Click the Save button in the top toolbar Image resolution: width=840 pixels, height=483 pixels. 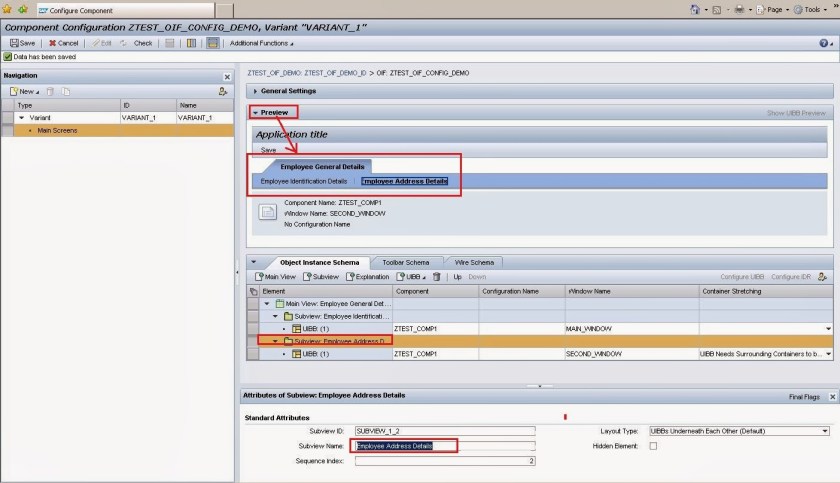[x=22, y=43]
